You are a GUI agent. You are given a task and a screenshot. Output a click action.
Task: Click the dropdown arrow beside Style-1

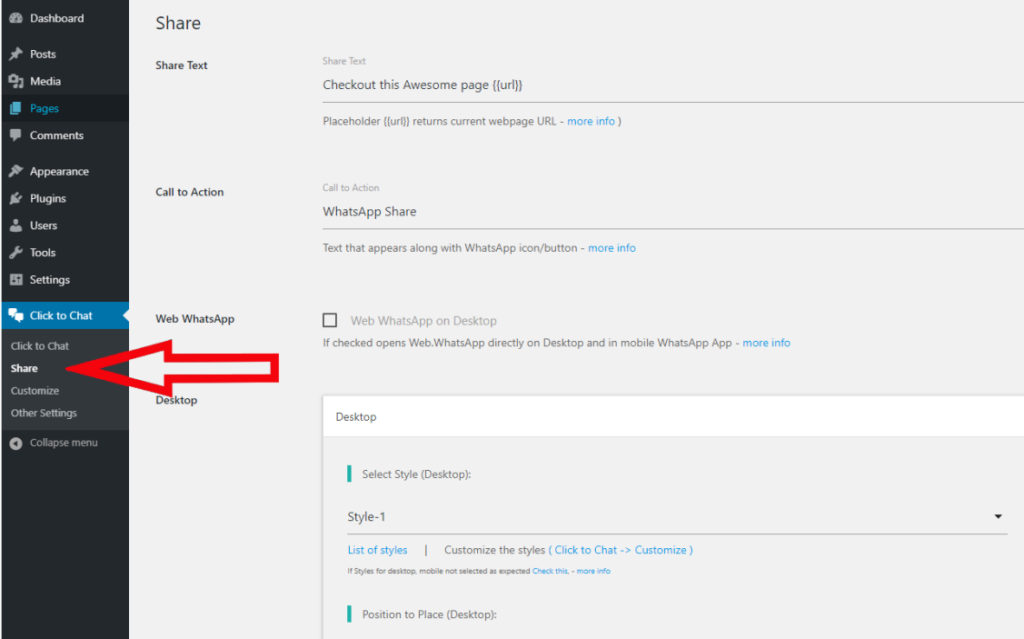coord(998,517)
